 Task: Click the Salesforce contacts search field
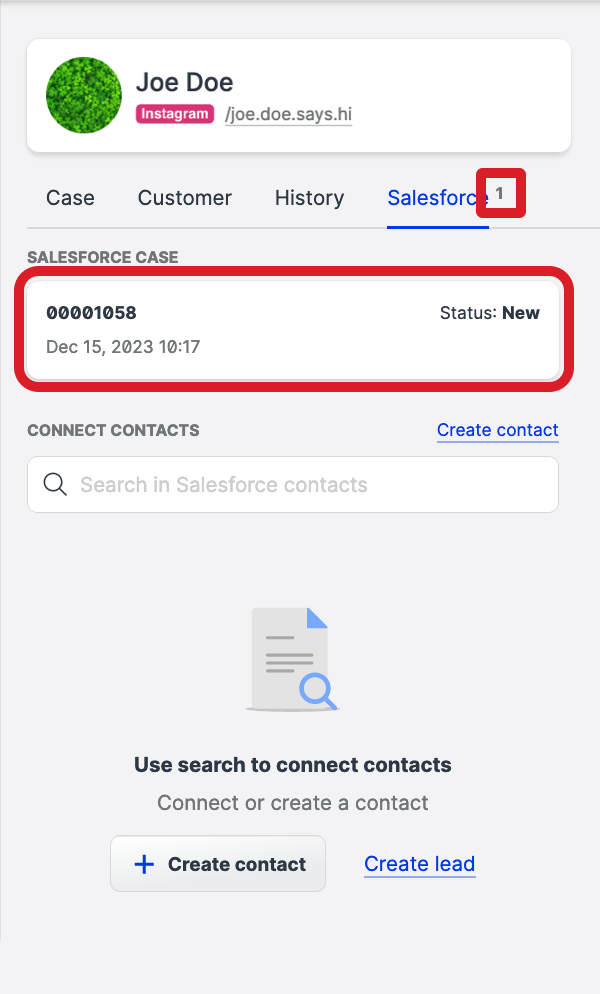click(292, 484)
